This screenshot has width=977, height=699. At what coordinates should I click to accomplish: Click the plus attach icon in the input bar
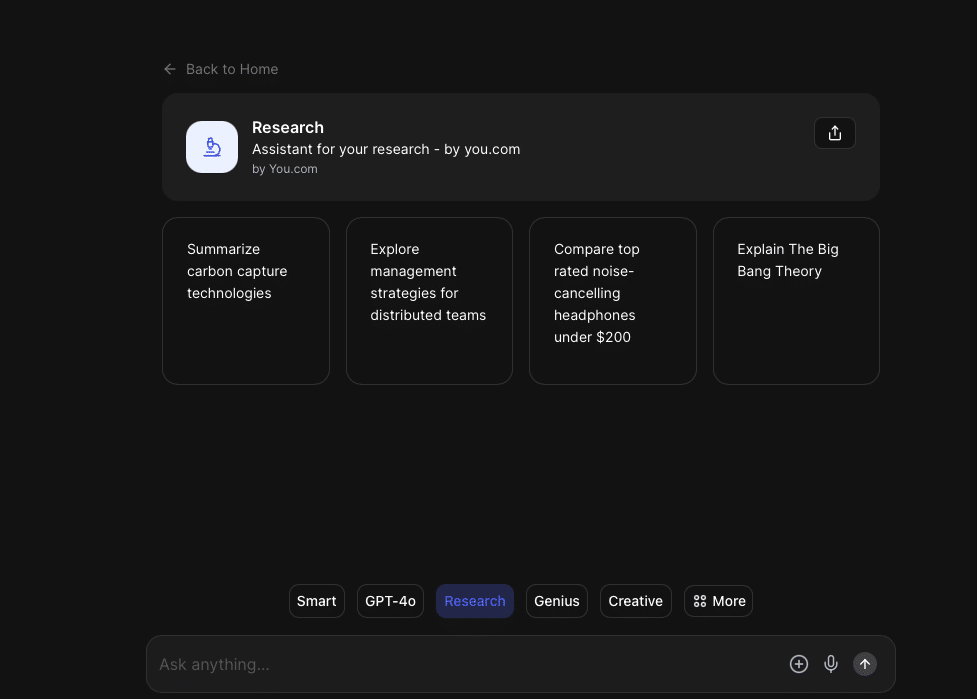tap(798, 664)
